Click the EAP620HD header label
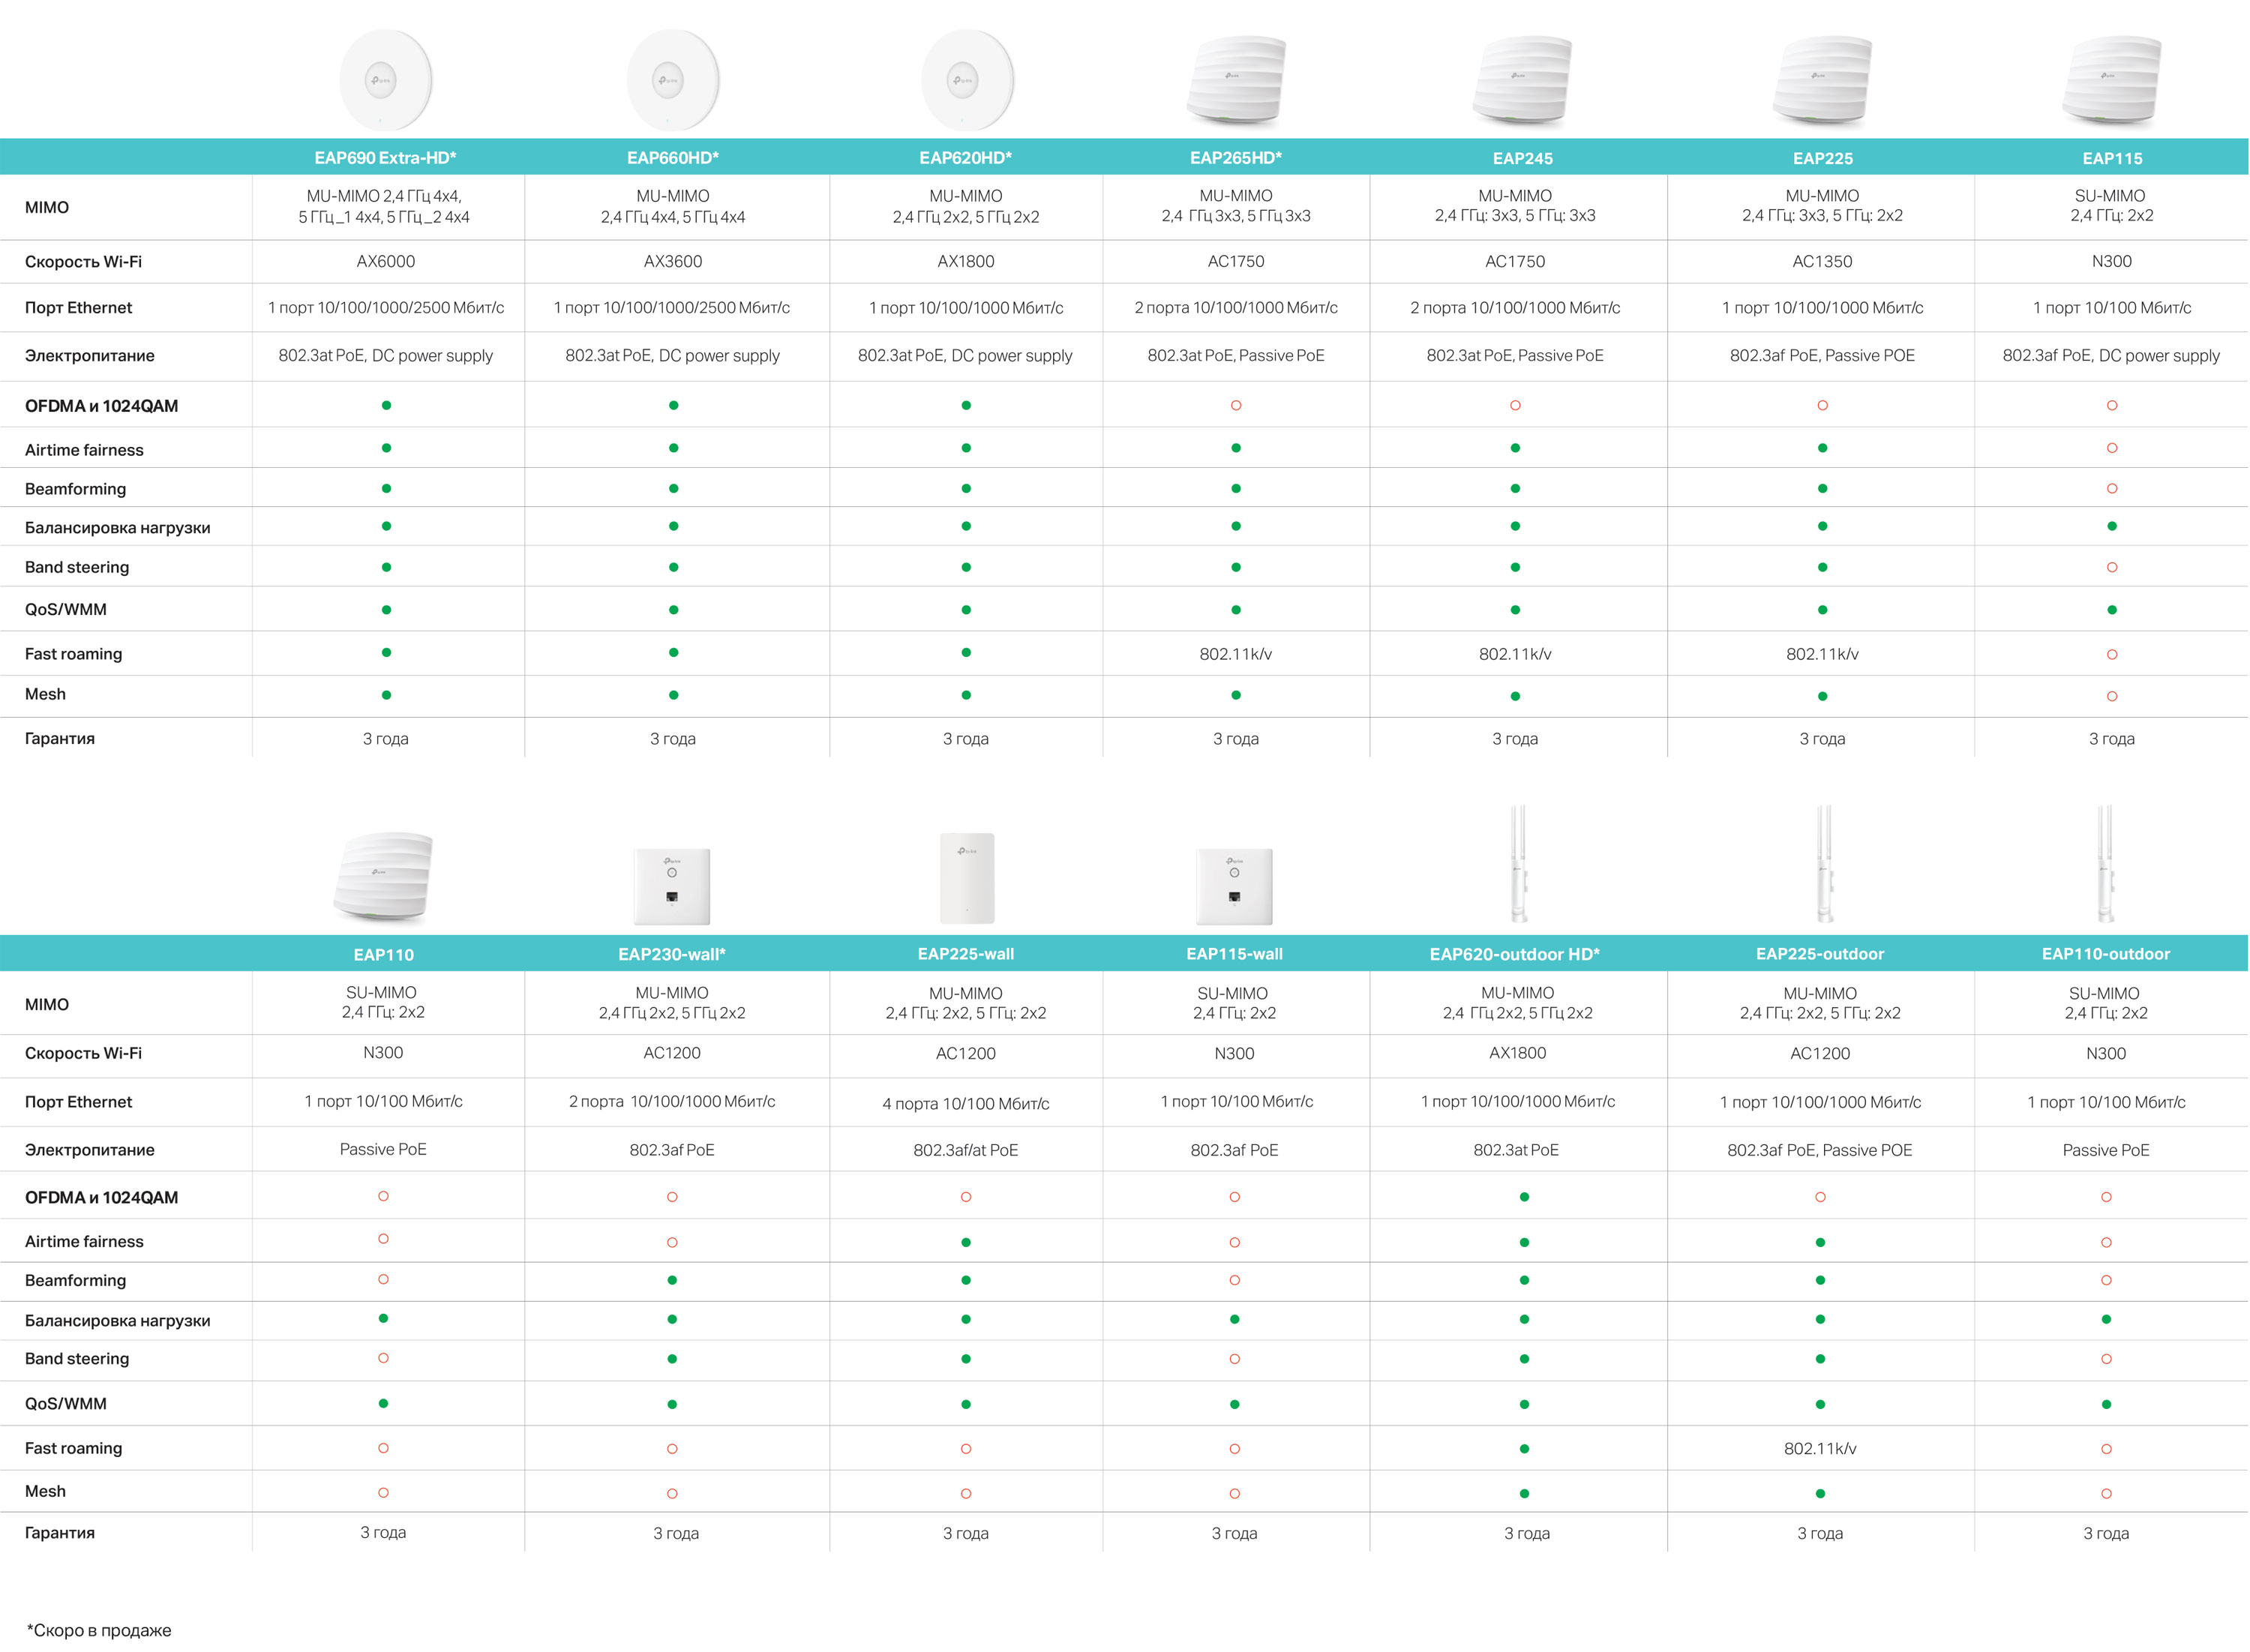The image size is (2250, 1652). click(965, 158)
